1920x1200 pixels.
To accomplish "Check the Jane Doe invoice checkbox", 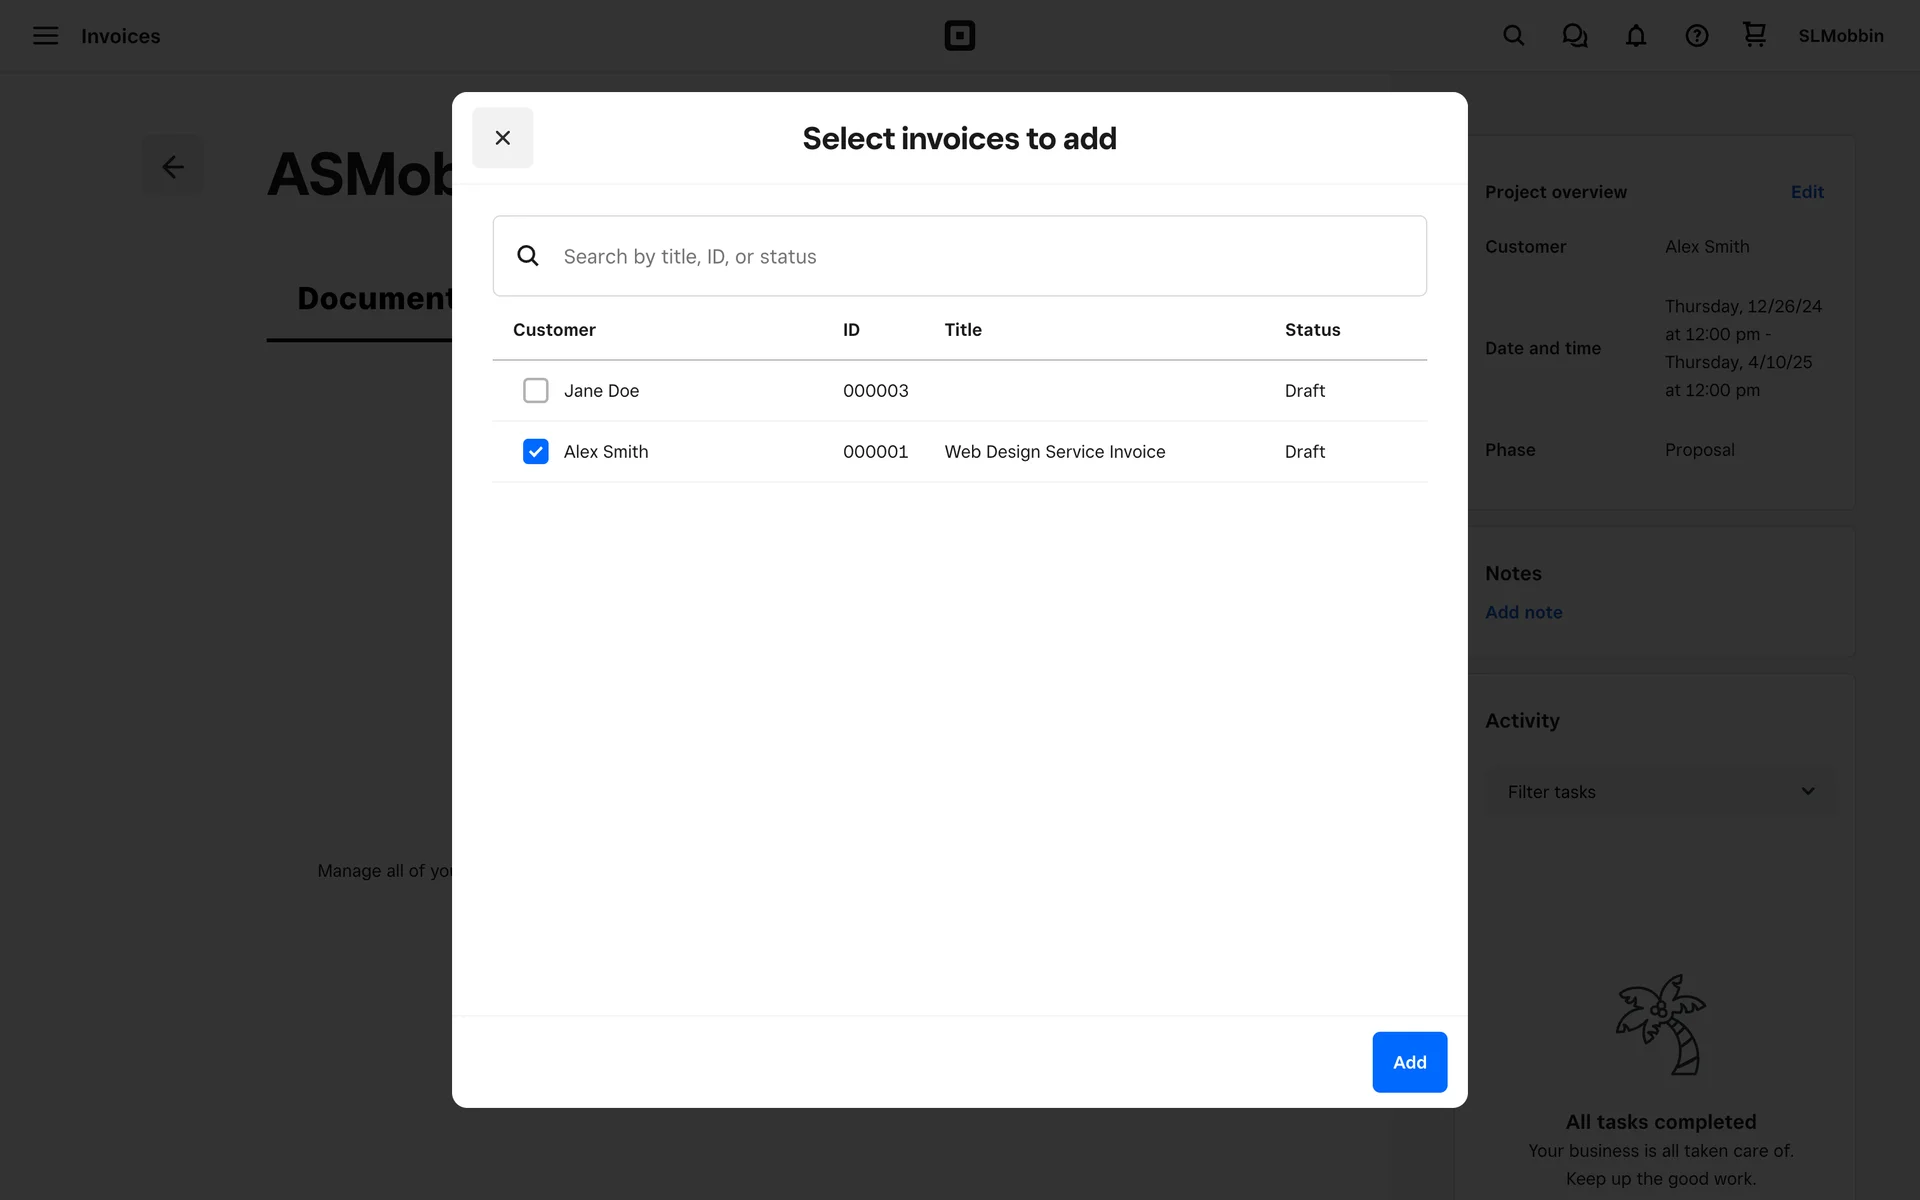I will point(536,390).
